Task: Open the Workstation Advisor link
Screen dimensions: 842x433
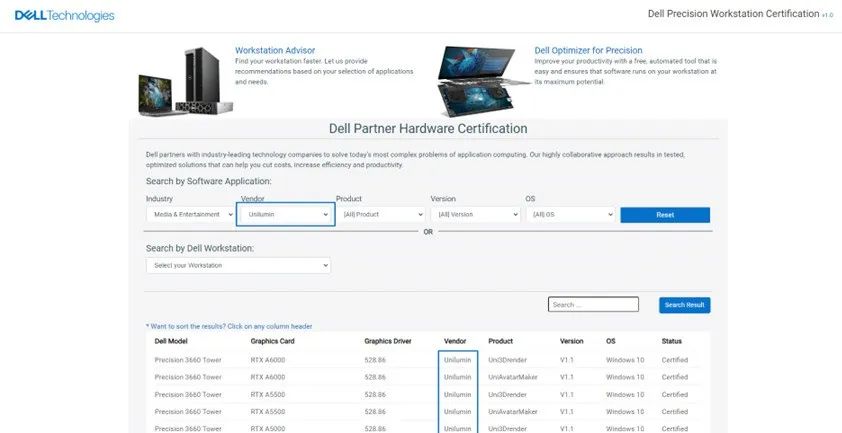Action: click(275, 50)
